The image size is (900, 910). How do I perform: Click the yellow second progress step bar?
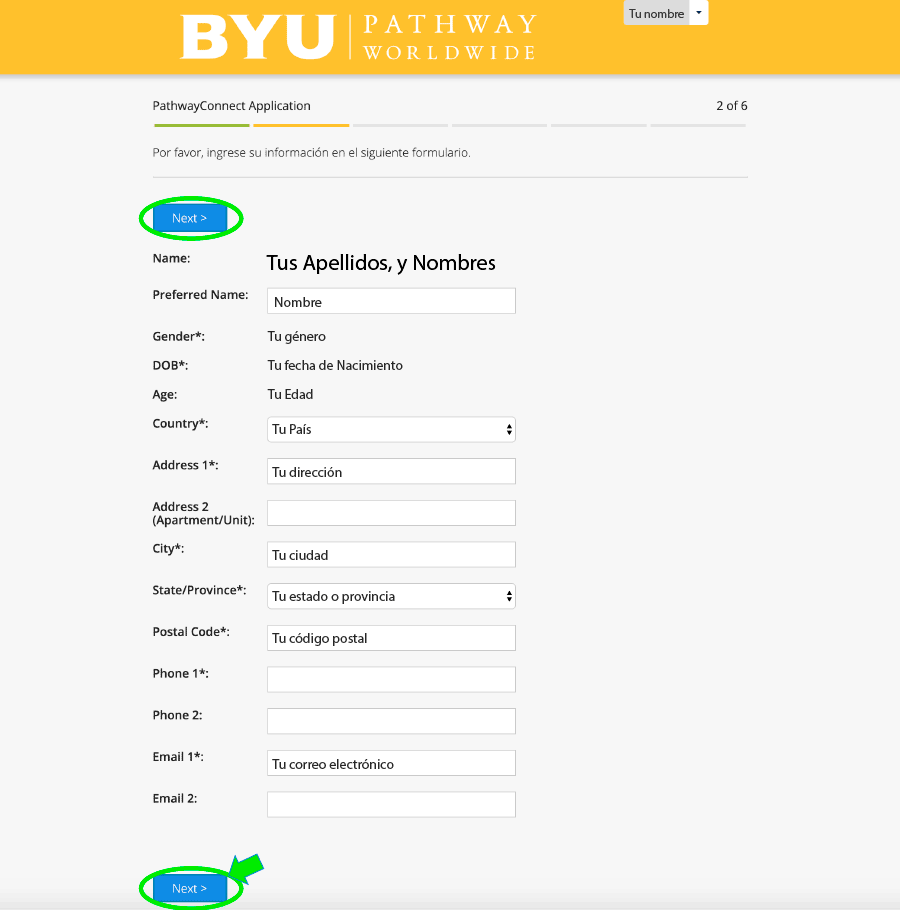click(x=301, y=125)
